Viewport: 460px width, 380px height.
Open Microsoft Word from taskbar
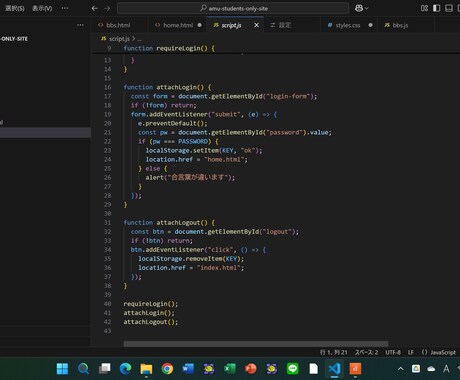pyautogui.click(x=188, y=369)
